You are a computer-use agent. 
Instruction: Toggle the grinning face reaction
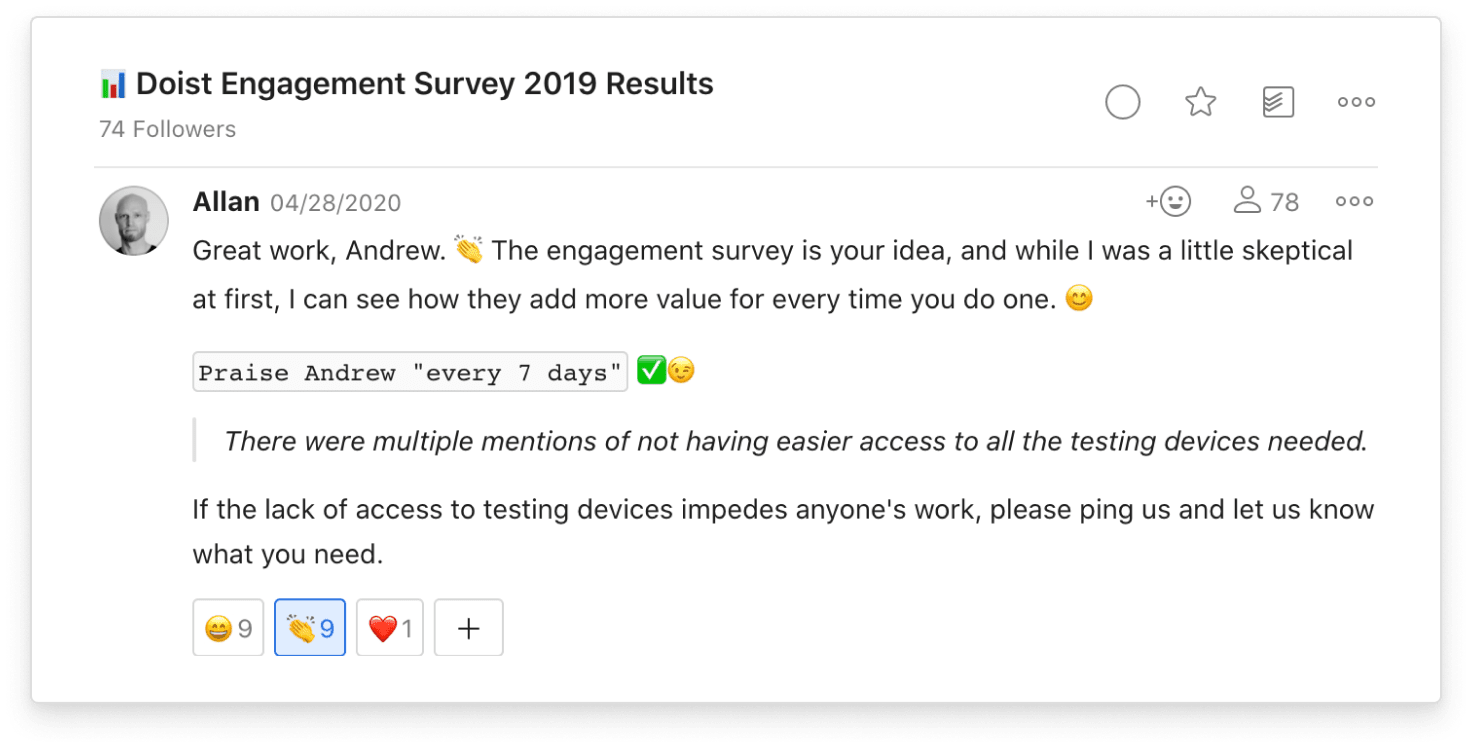(227, 627)
